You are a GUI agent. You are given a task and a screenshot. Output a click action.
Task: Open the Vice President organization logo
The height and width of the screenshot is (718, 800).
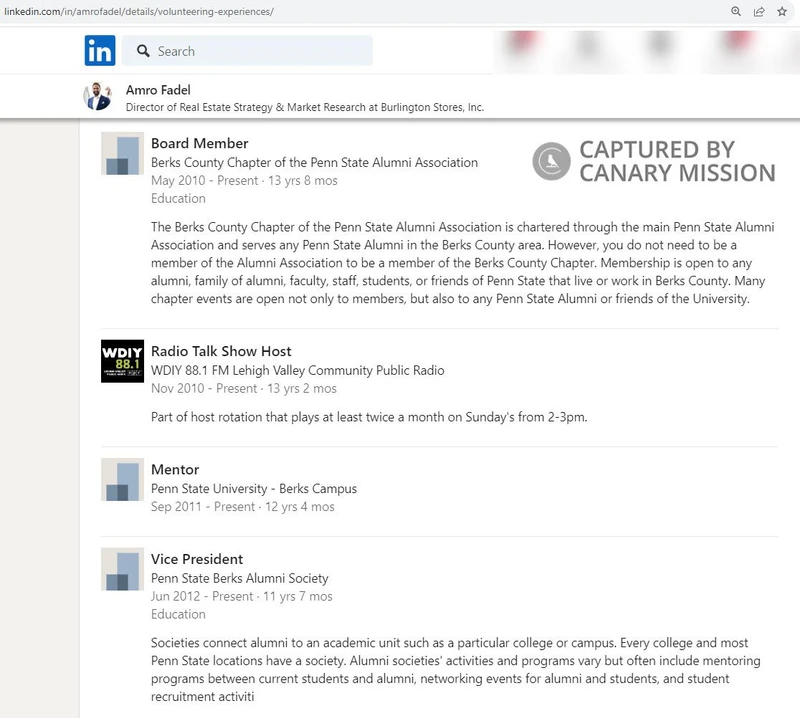coord(122,570)
